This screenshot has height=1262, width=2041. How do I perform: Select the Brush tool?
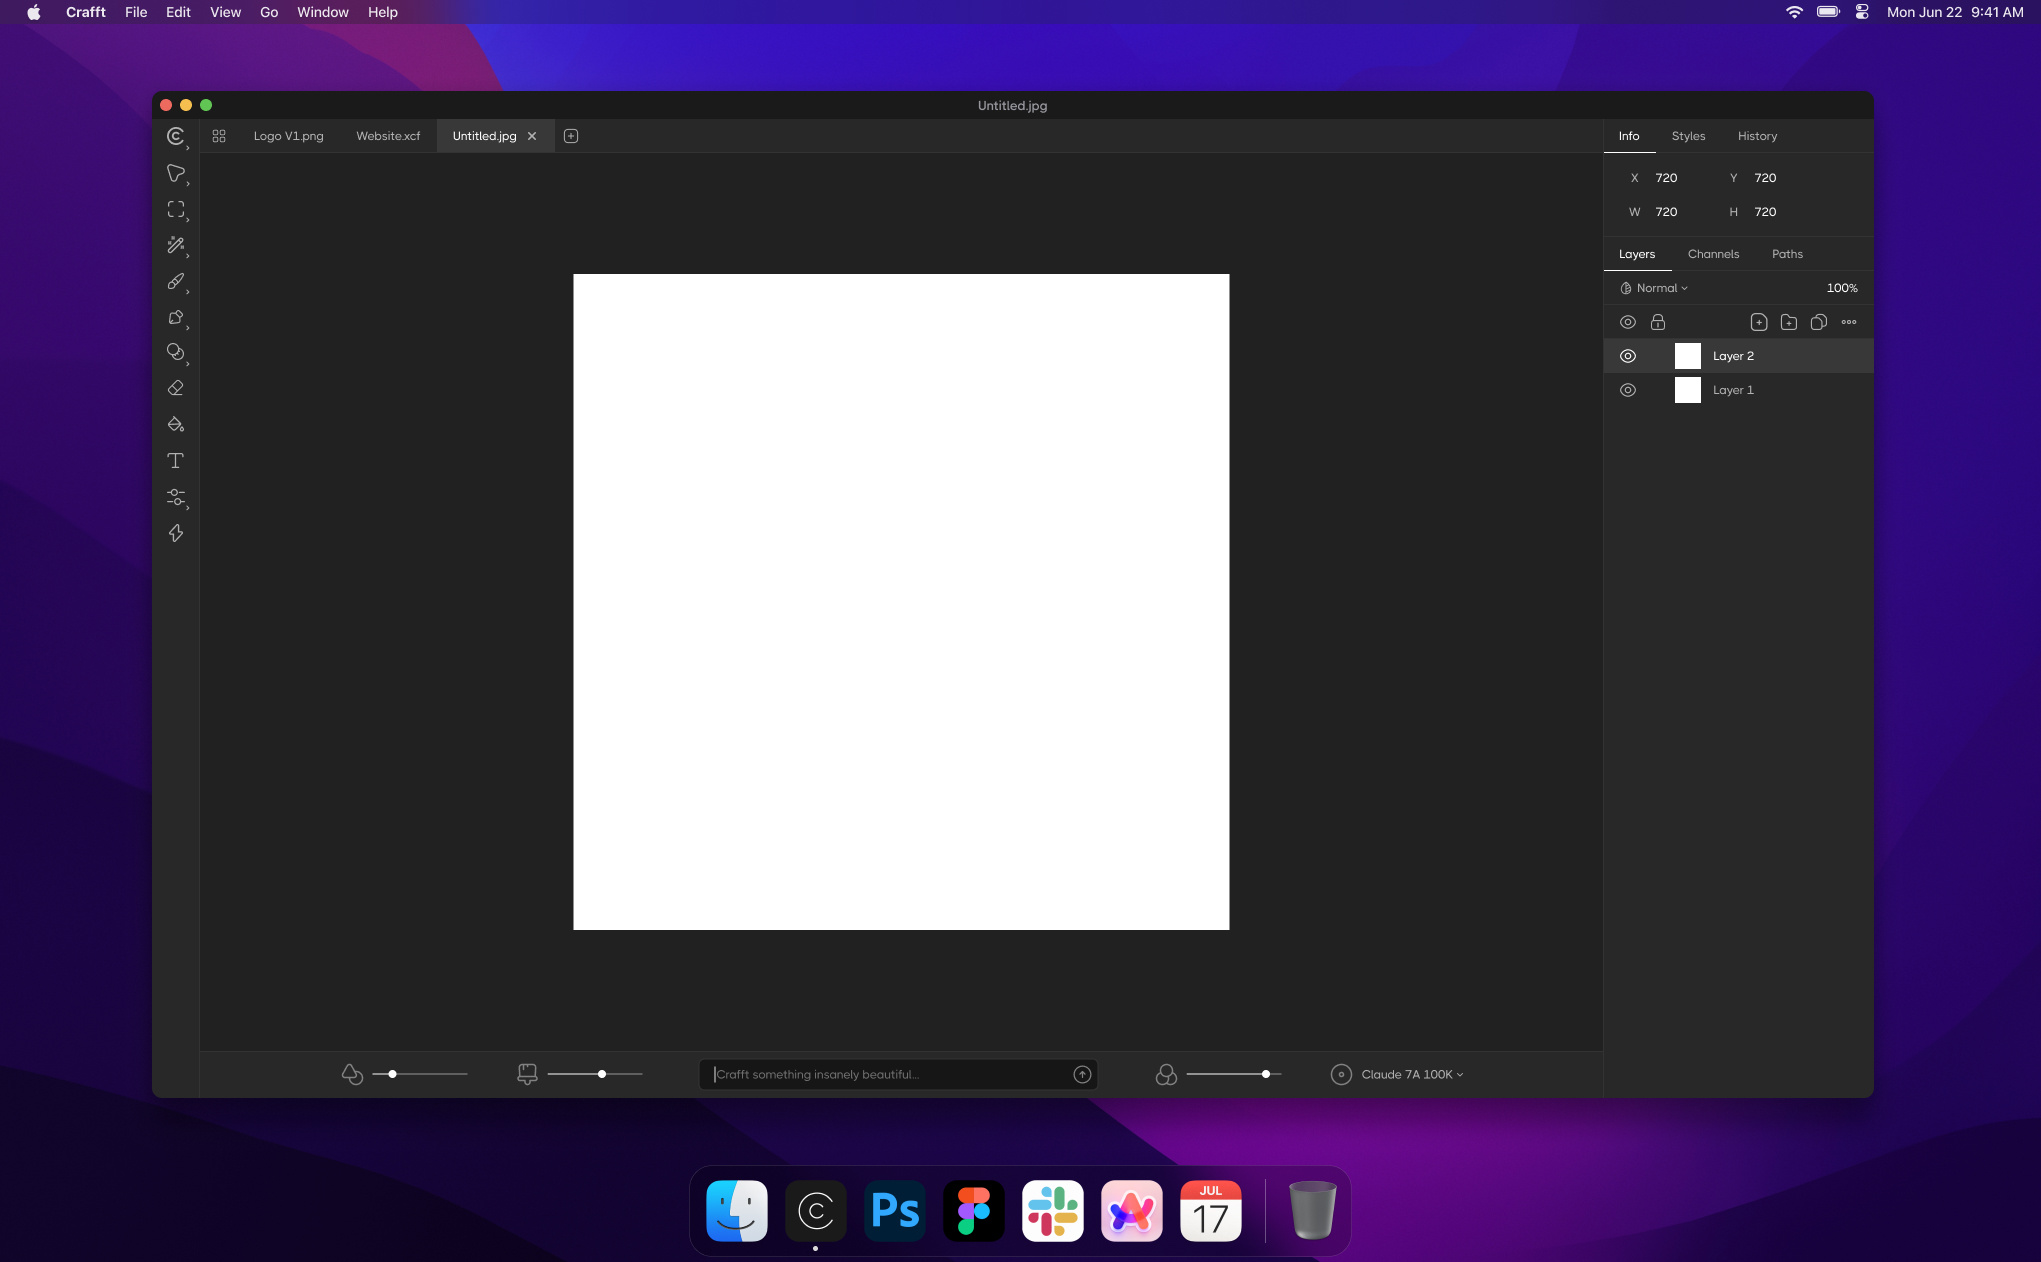click(x=176, y=283)
